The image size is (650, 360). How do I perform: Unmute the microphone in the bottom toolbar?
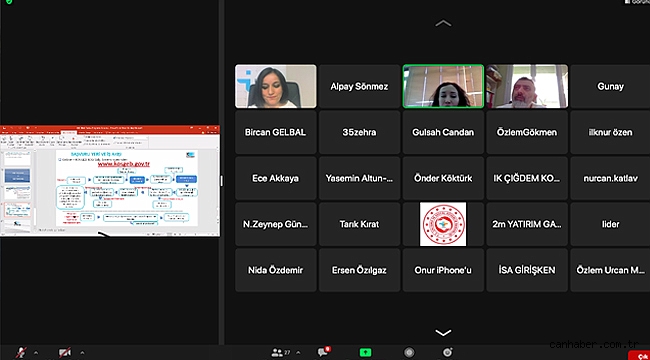click(21, 353)
